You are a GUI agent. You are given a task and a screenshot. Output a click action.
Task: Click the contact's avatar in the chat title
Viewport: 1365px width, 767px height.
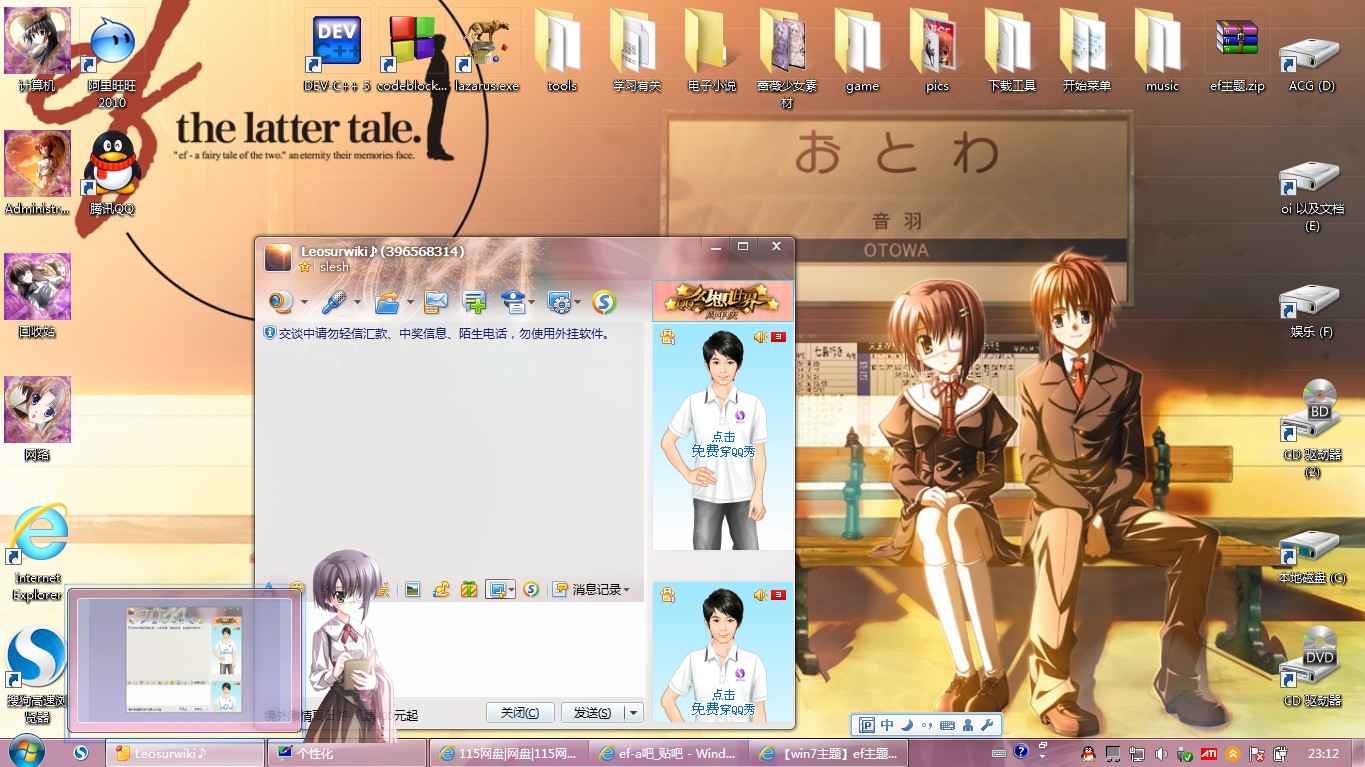(278, 258)
